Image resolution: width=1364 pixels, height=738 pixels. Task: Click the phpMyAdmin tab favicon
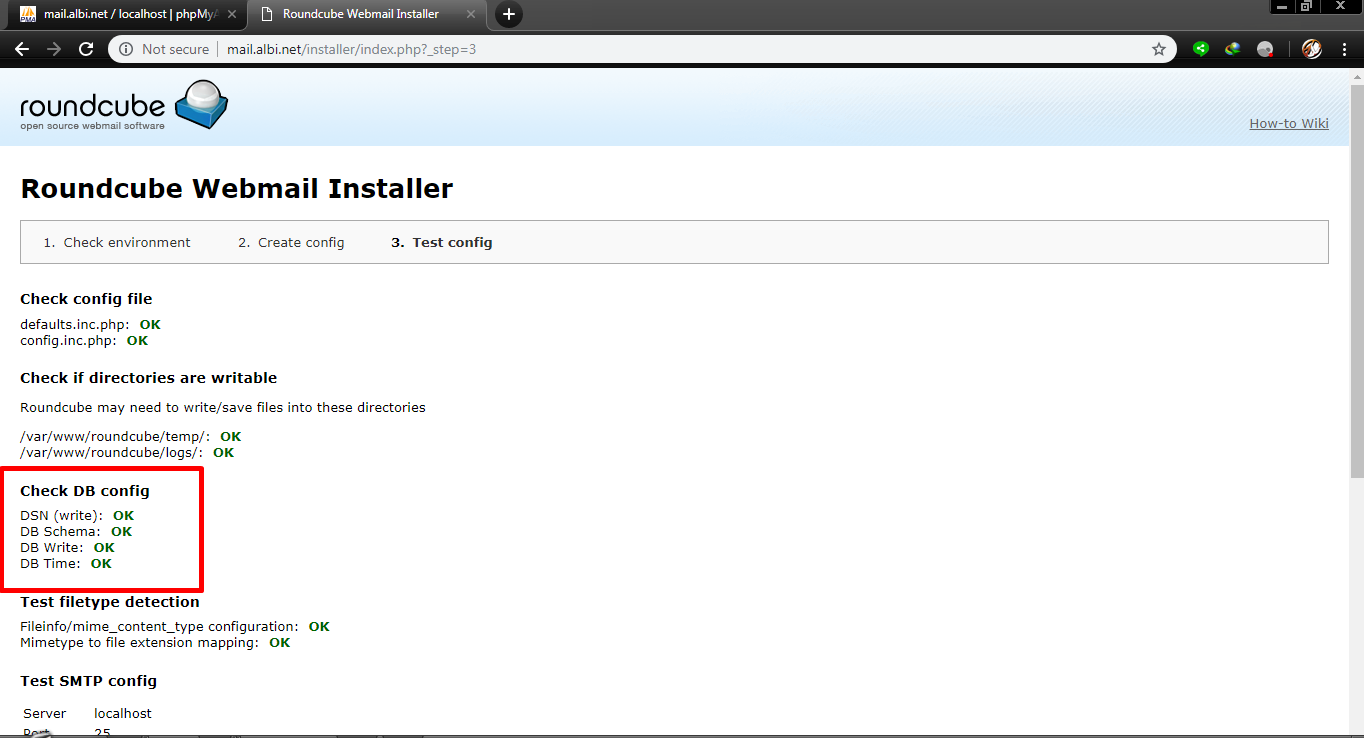(x=28, y=14)
